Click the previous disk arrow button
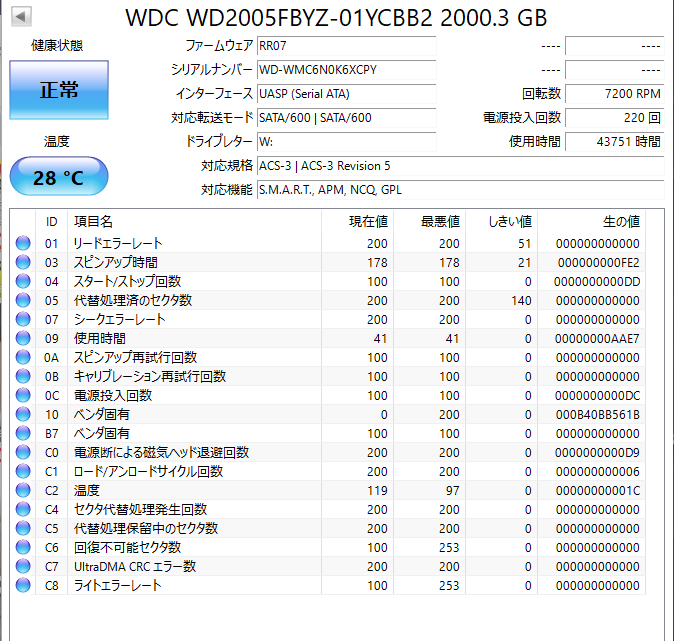This screenshot has width=674, height=641. [21, 17]
